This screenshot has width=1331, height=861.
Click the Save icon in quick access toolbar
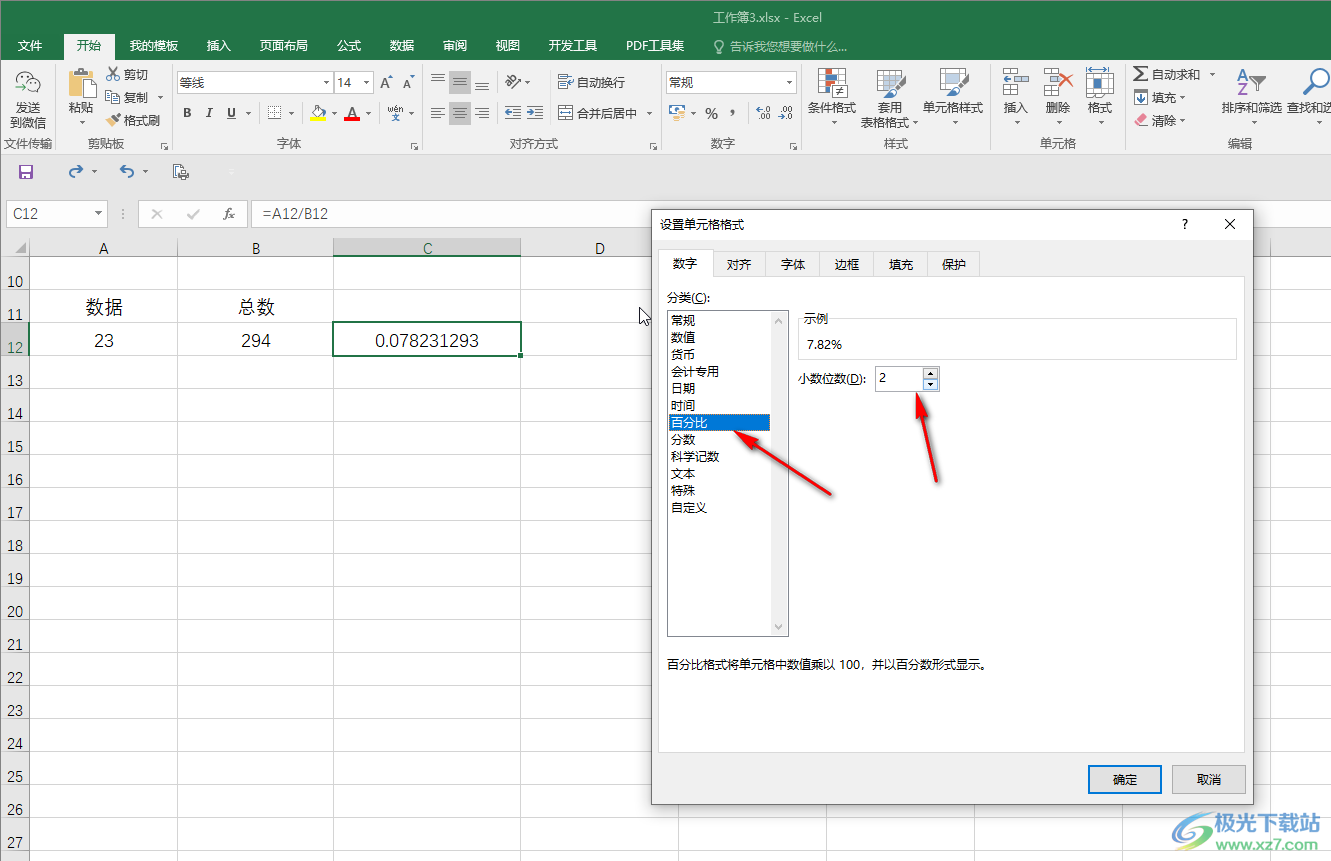pos(26,172)
